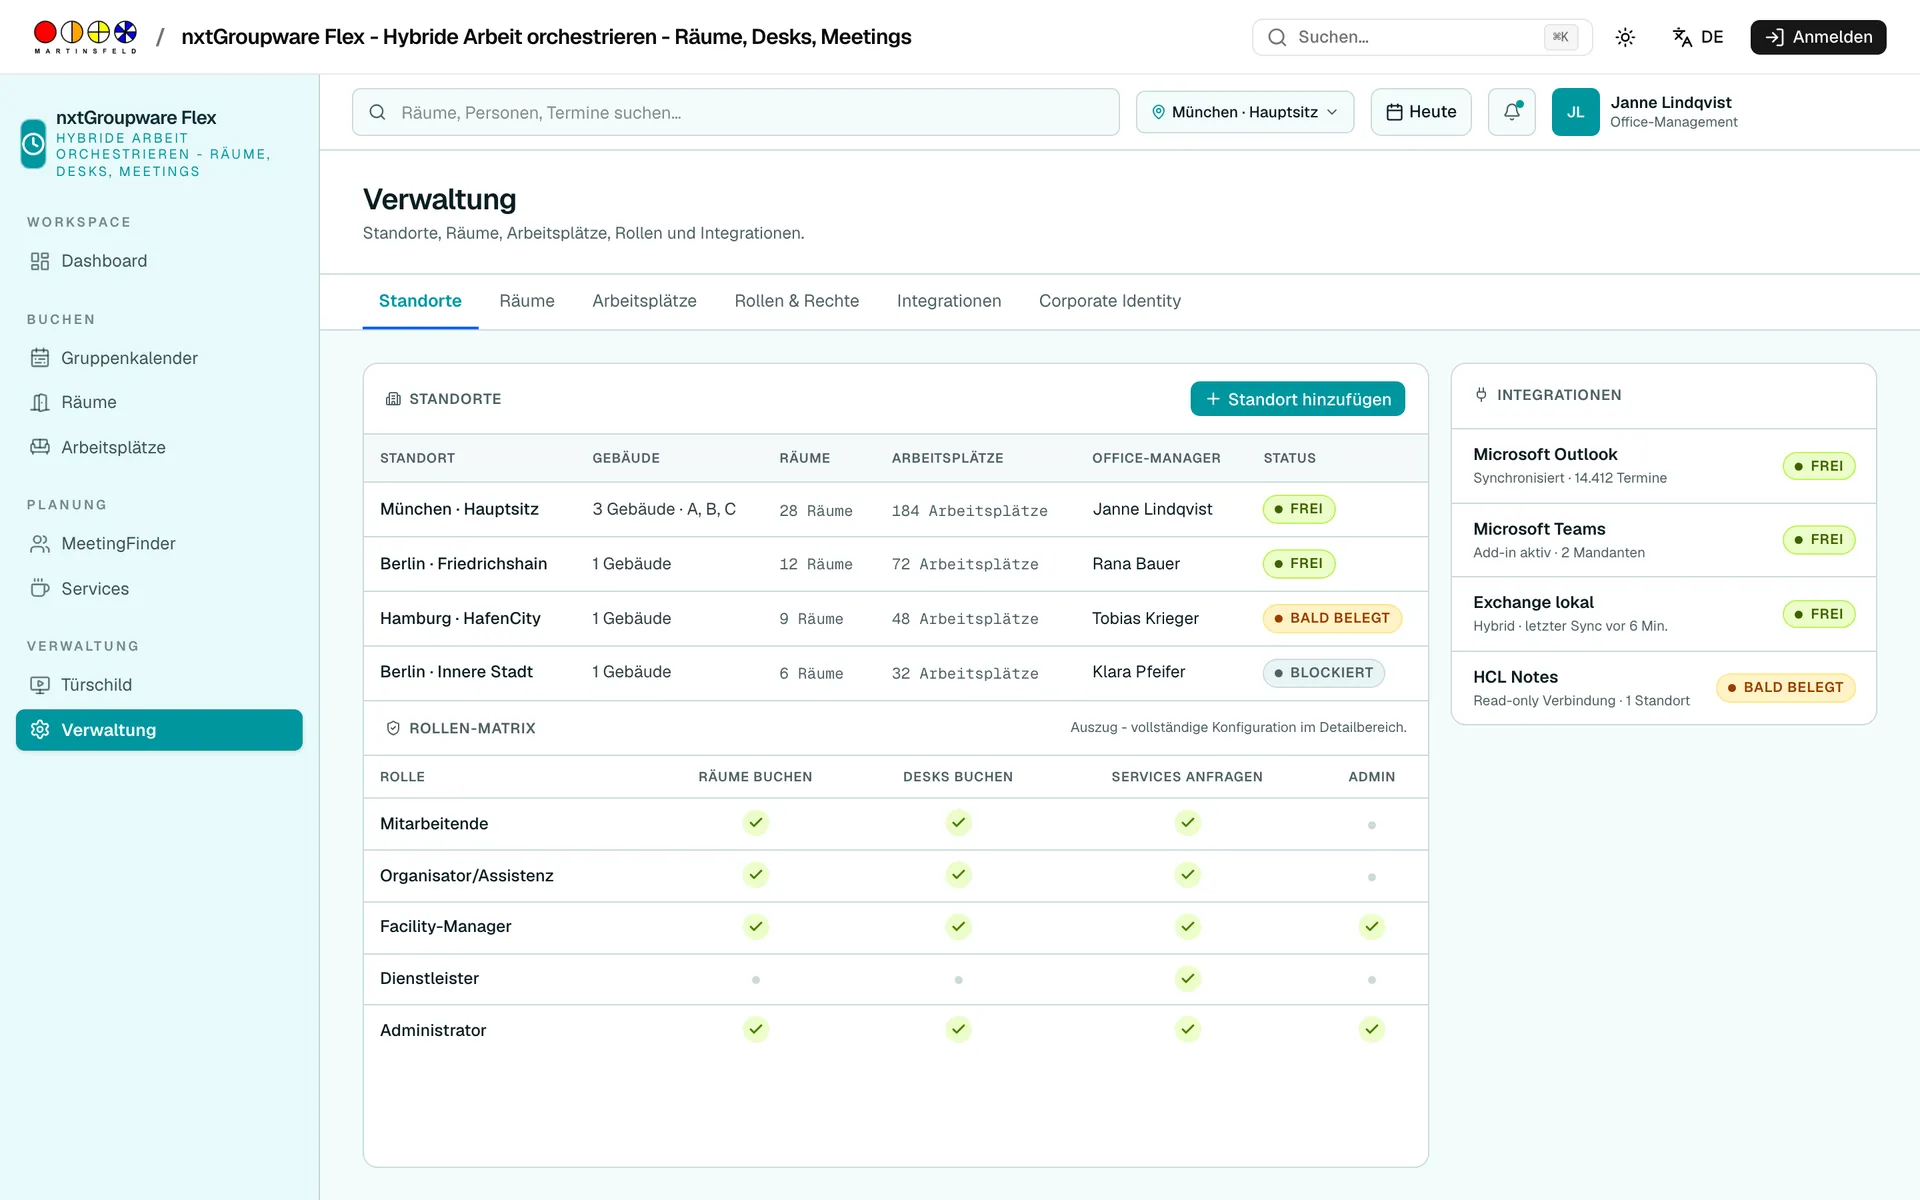The height and width of the screenshot is (1200, 1920).
Task: Toggle Admin permission for Mitarbeitende
Action: coord(1371,825)
